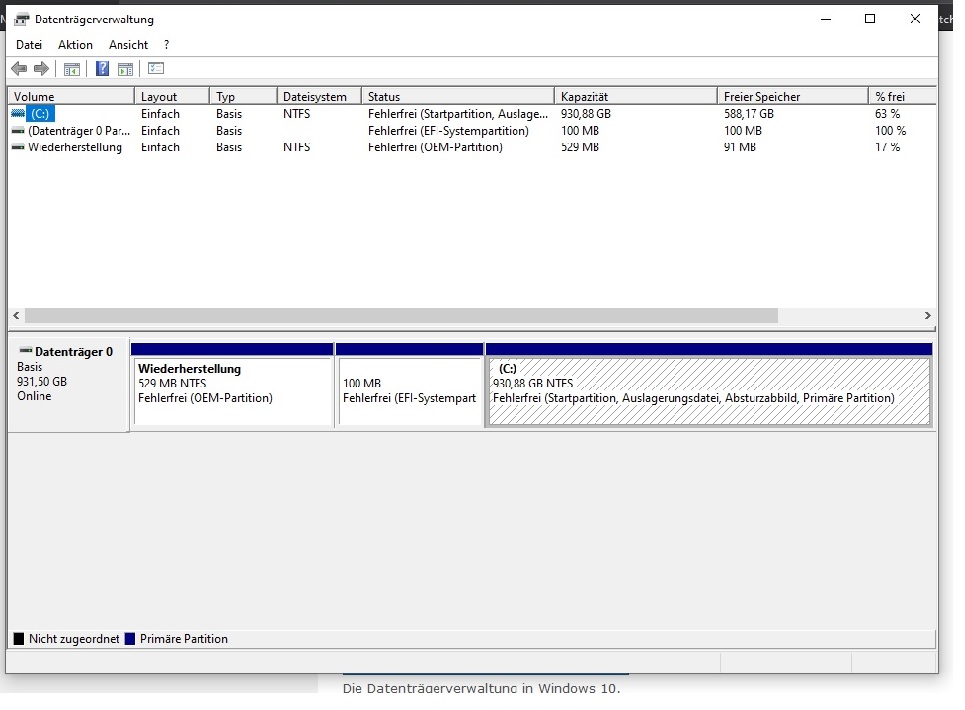This screenshot has height=710, width=965.
Task: Open the Ansicht menu
Action: click(128, 45)
